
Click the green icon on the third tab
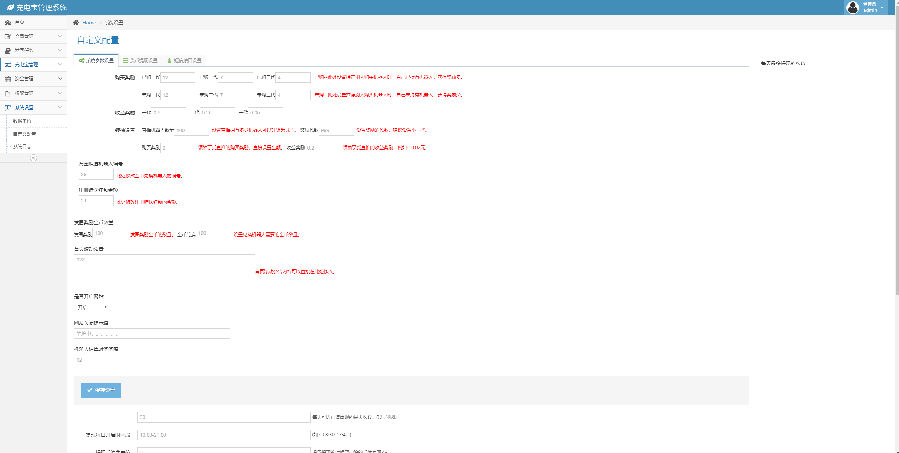[169, 60]
